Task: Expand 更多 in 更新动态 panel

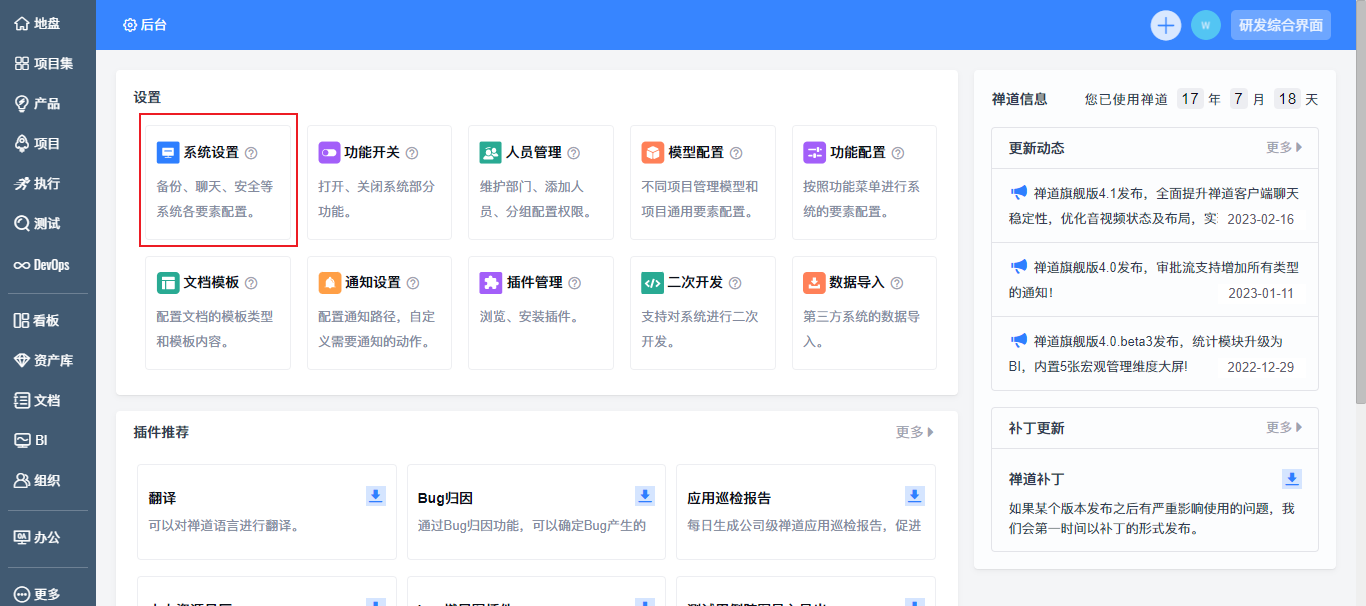Action: point(1284,148)
